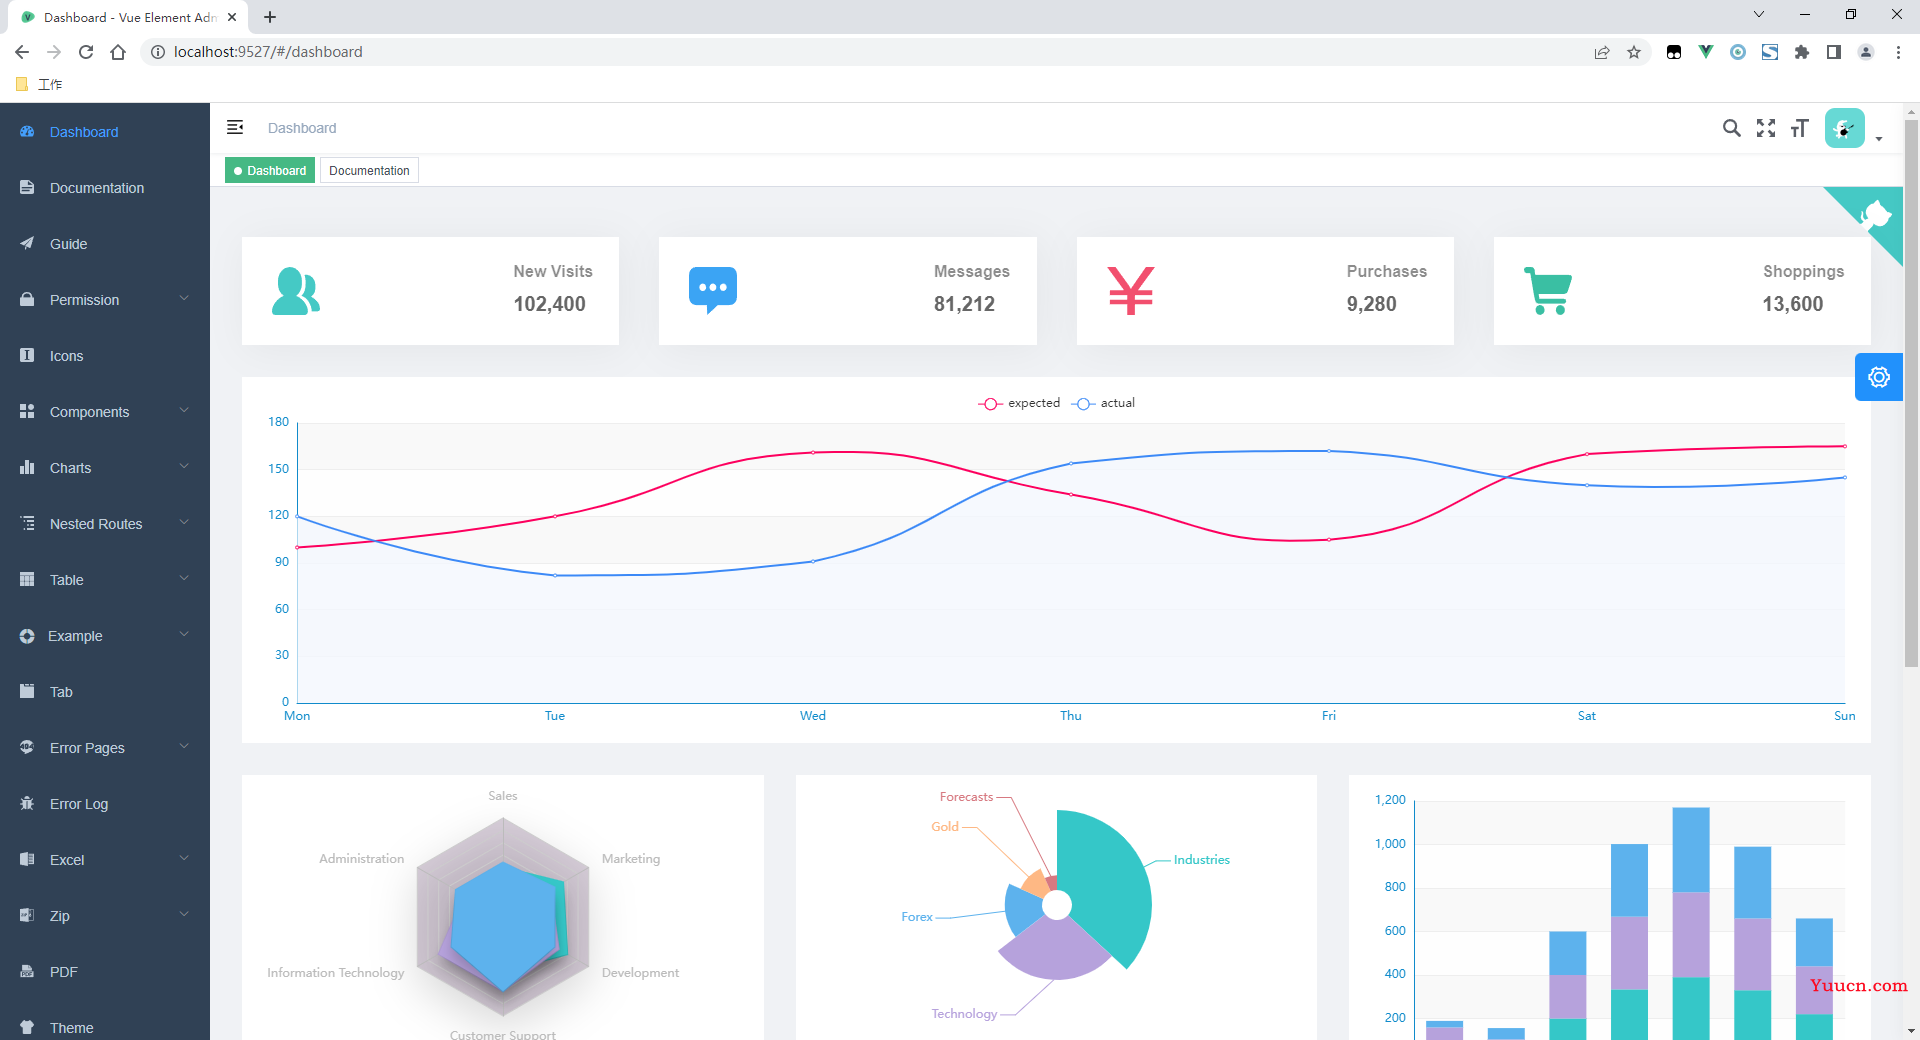The image size is (1920, 1040).
Task: Expand the Nested Routes submenu arrow
Action: pos(184,523)
